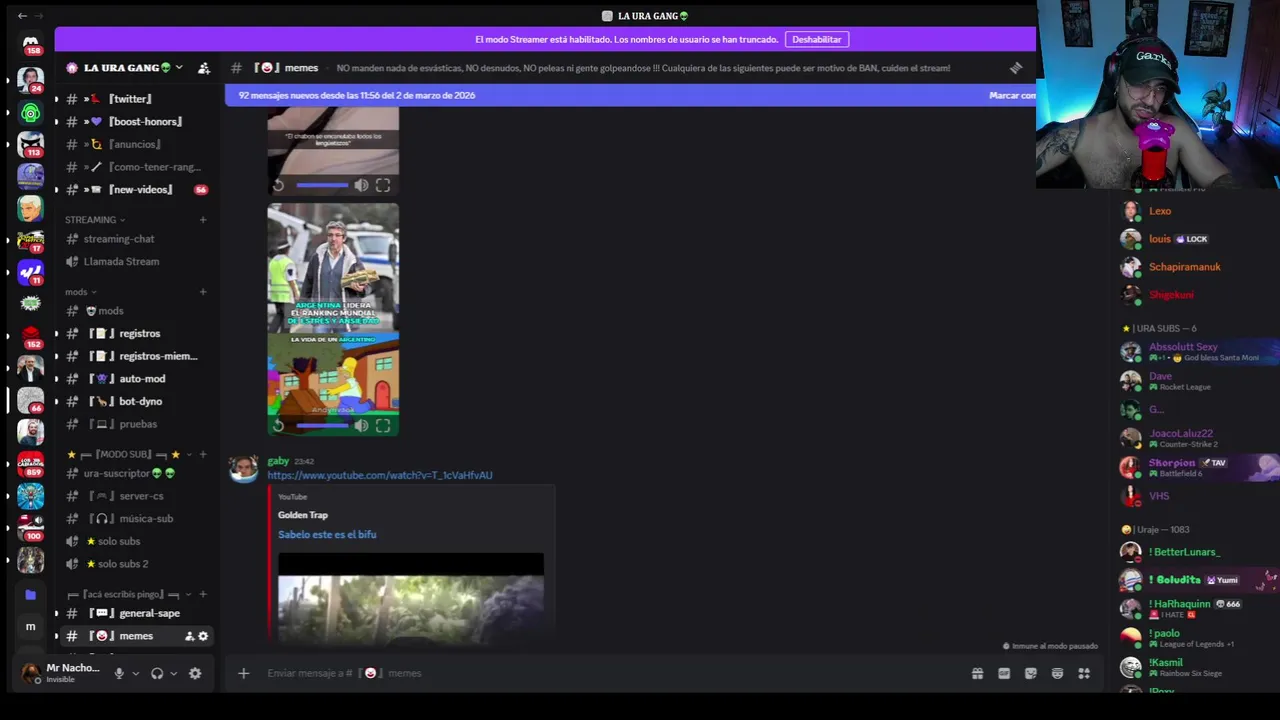Click the invite people icon beside server name

(x=204, y=68)
